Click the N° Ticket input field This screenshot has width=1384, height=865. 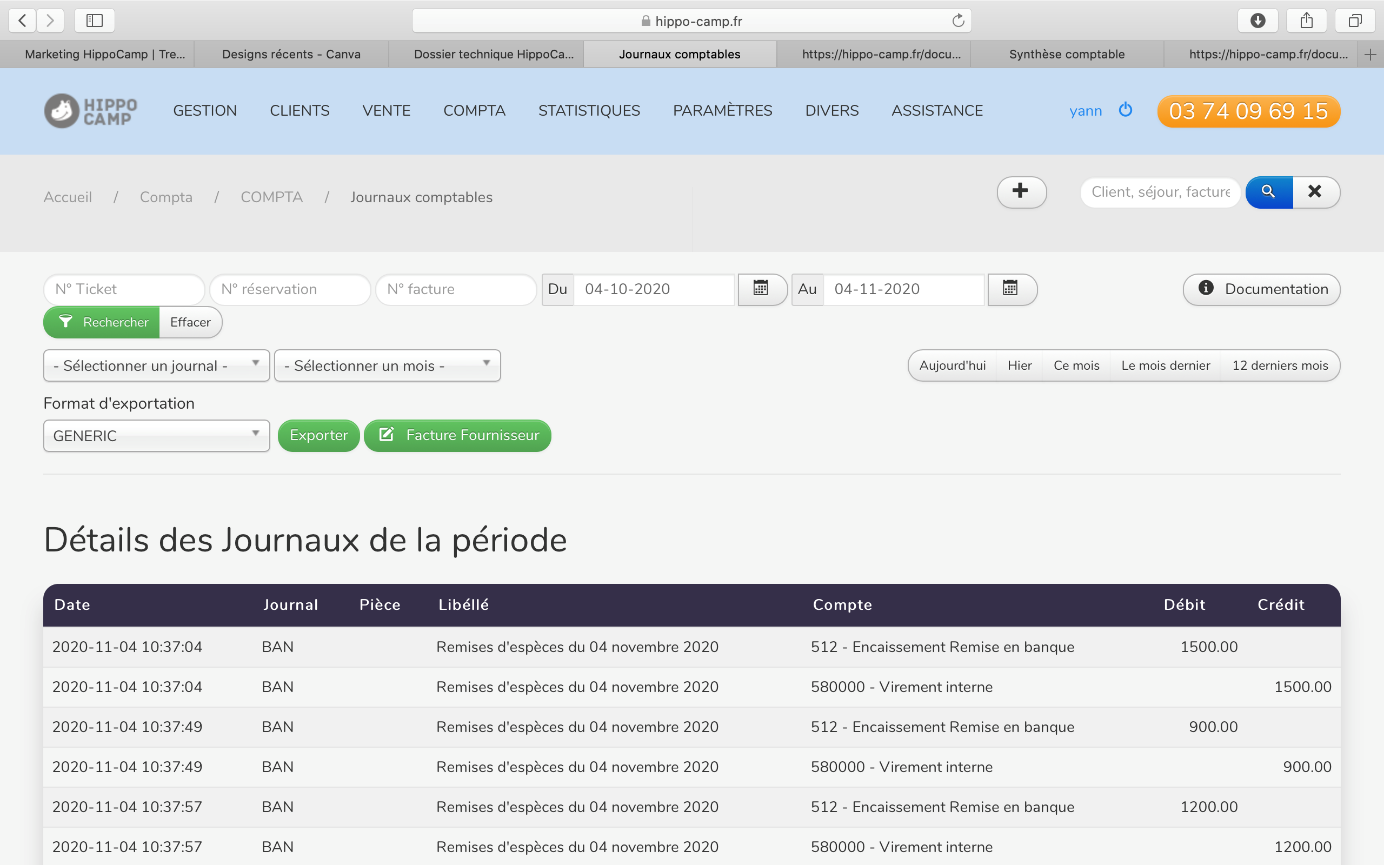tap(124, 289)
